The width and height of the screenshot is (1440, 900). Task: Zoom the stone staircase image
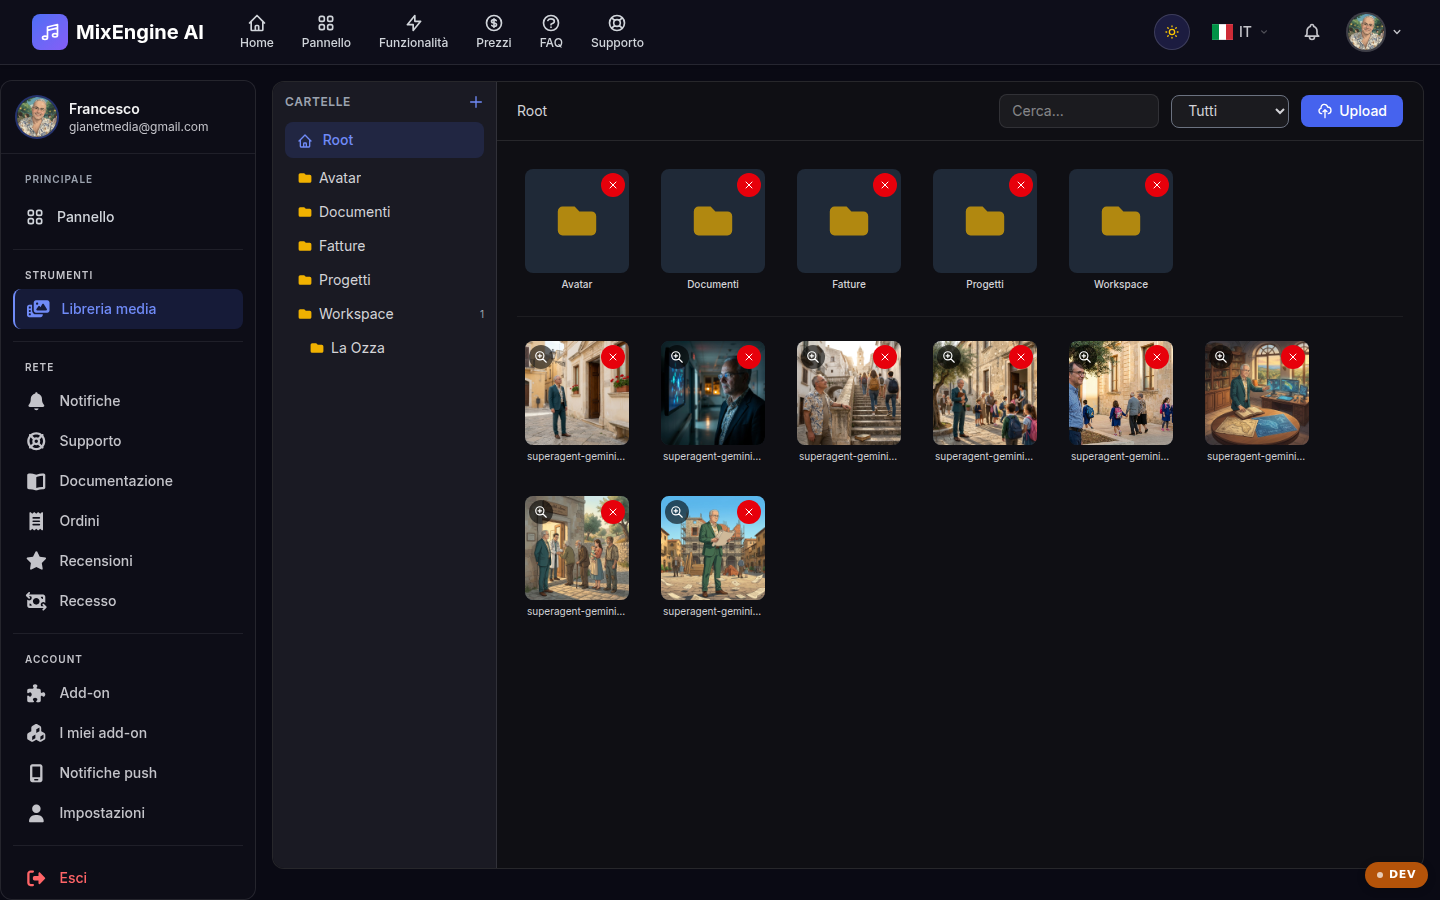pyautogui.click(x=813, y=357)
